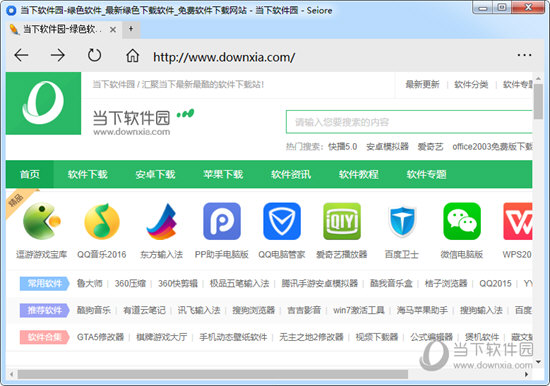Viewport: 550px width, 386px height.
Task: Open the 棋牌游戏大厅 link
Action: click(162, 337)
